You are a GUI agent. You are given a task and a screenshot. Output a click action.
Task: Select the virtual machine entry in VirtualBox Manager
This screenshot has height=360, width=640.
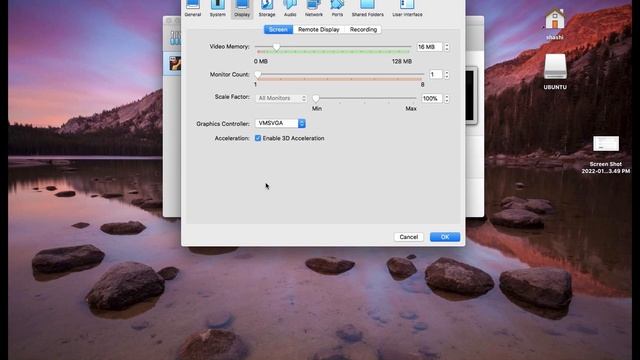pos(172,63)
